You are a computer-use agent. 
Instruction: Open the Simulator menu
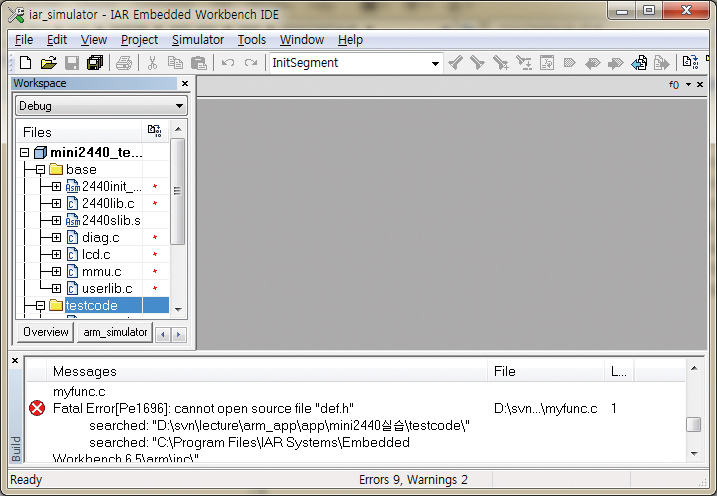[198, 40]
